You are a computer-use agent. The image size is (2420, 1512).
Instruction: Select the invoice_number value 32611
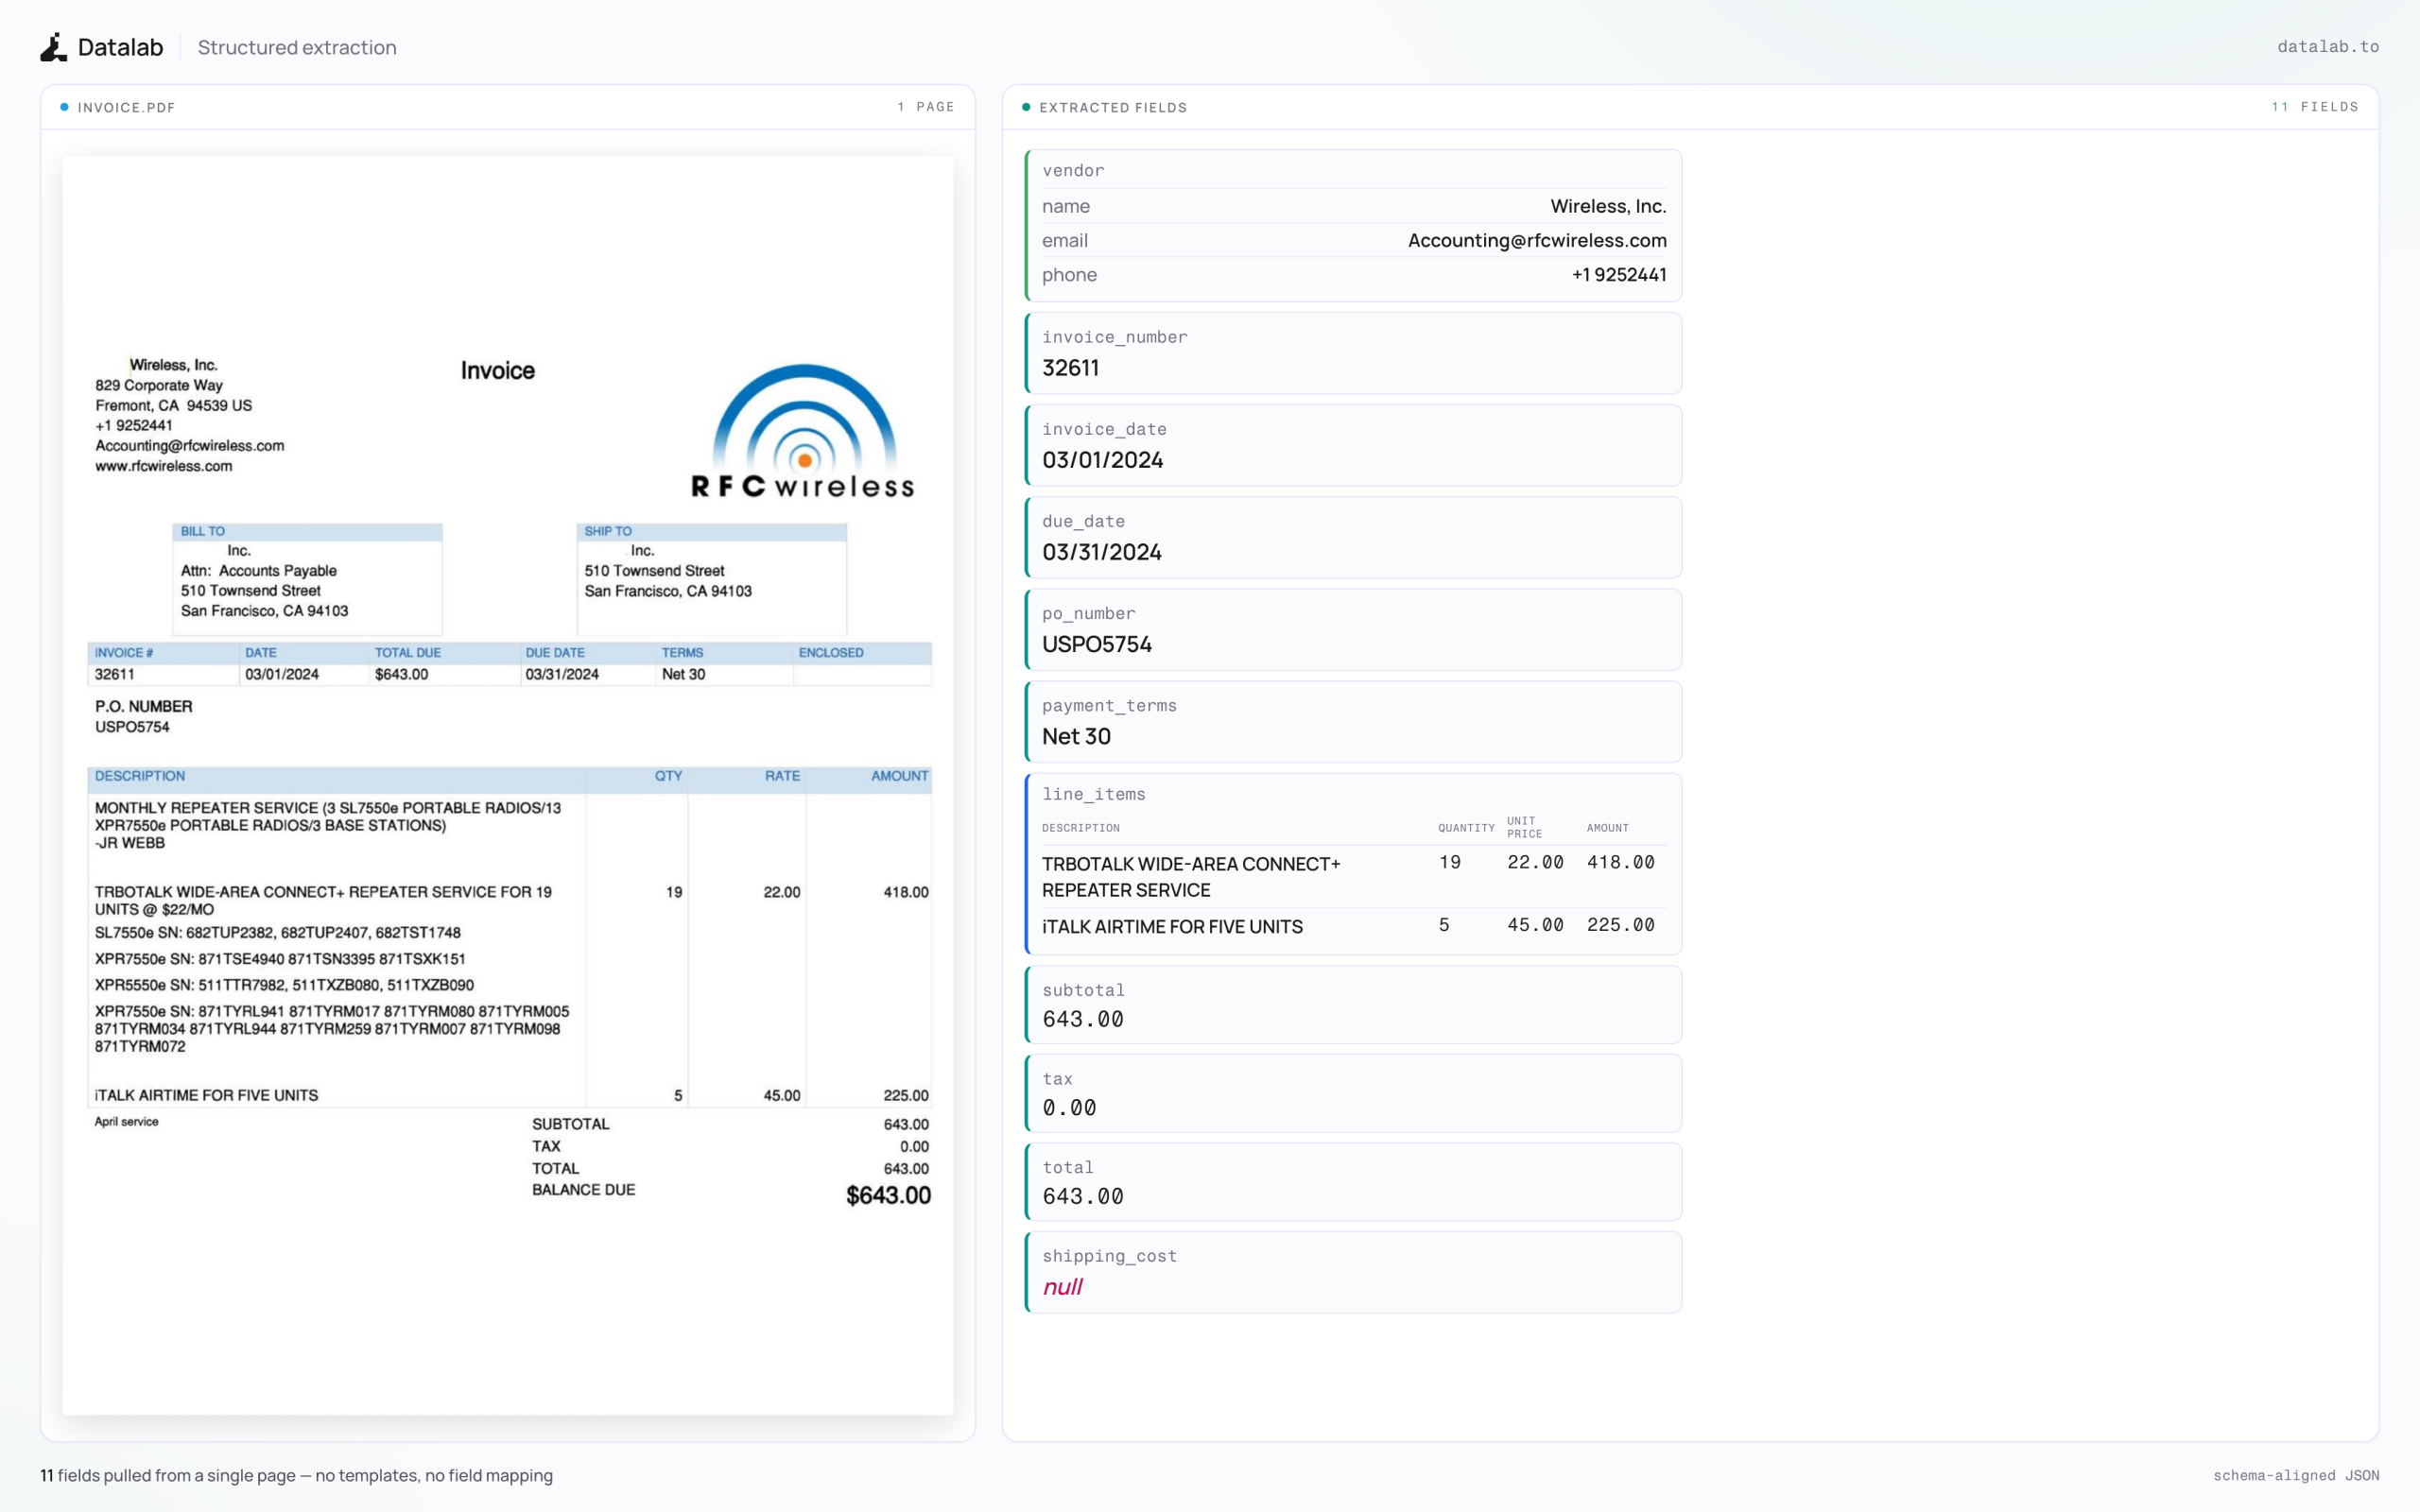click(x=1070, y=368)
